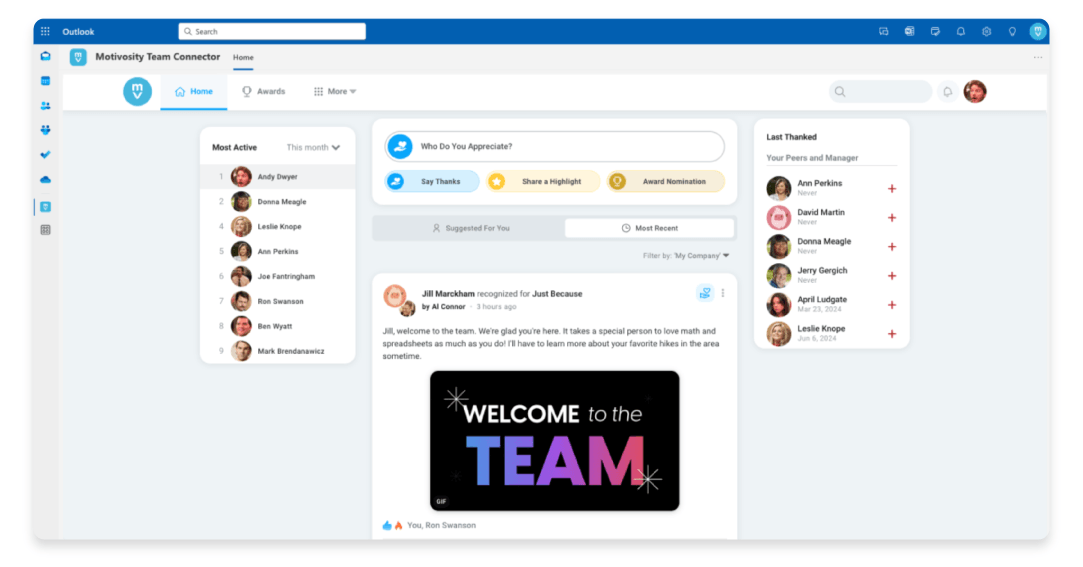The height and width of the screenshot is (567, 1083).
Task: Open Al Connor author link
Action: (x=448, y=307)
